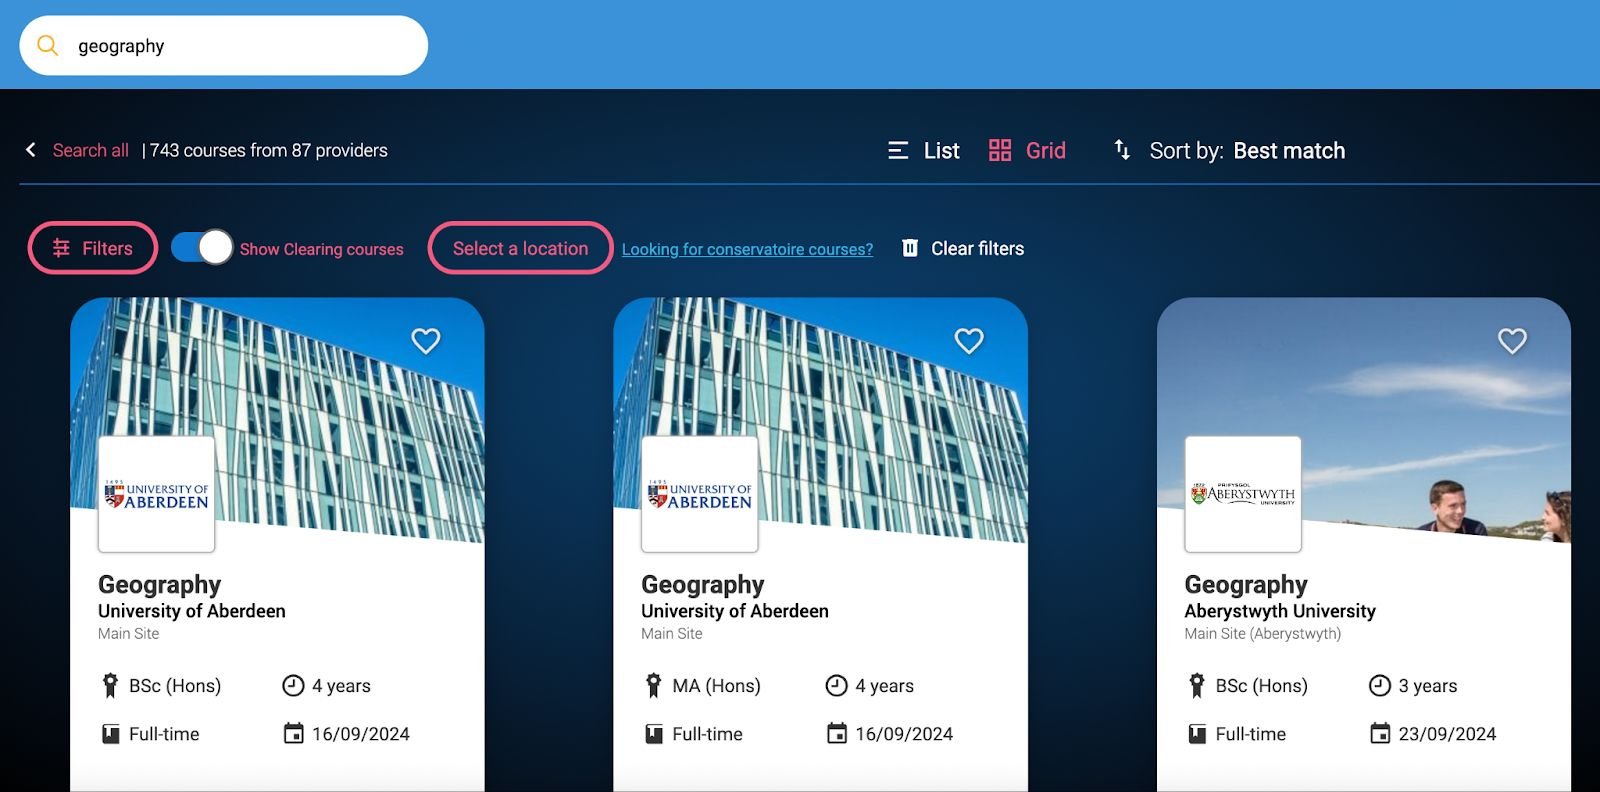The image size is (1600, 792).
Task: Click the search magnifier icon
Action: pos(47,45)
